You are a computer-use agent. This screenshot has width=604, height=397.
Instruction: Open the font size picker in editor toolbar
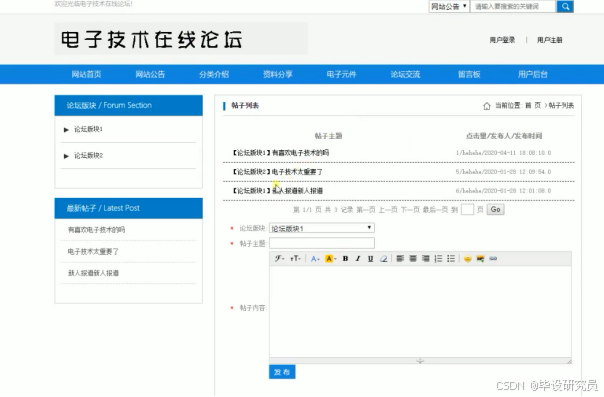(295, 259)
